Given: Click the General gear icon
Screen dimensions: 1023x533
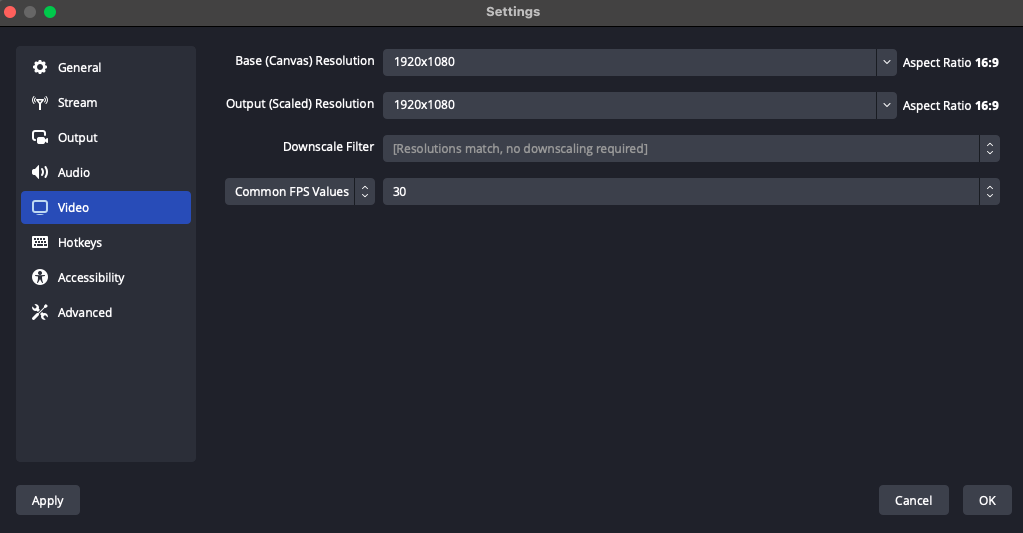Looking at the screenshot, I should 40,68.
